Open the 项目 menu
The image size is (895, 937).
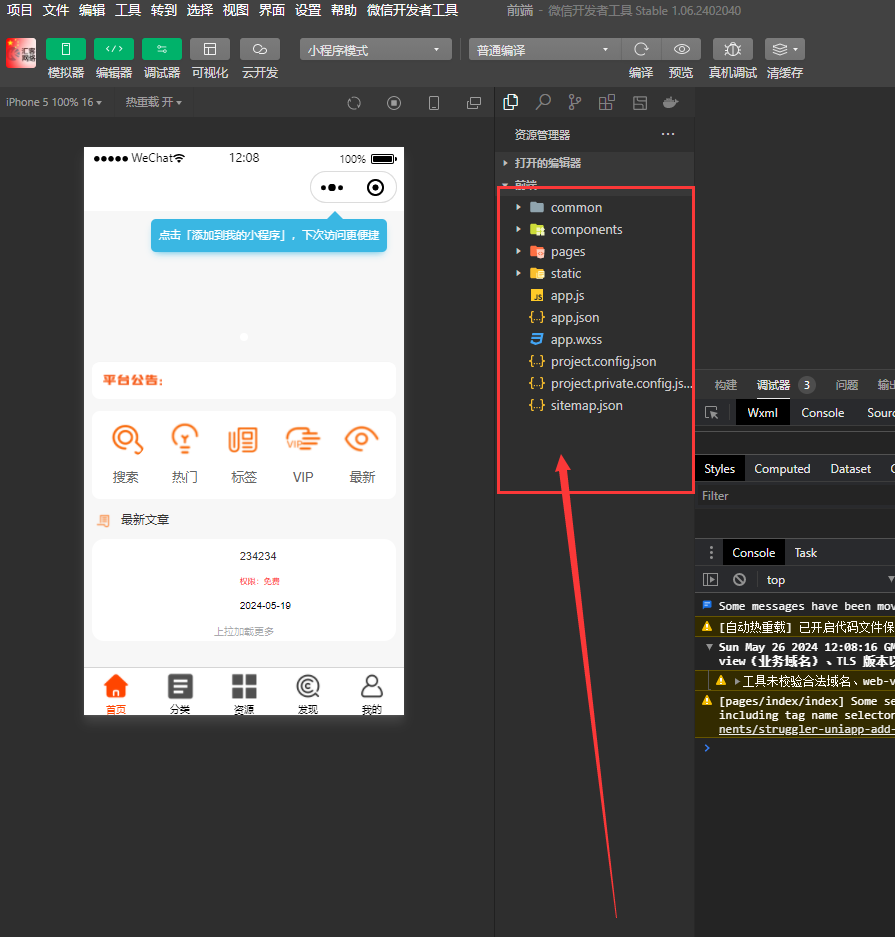pyautogui.click(x=19, y=10)
